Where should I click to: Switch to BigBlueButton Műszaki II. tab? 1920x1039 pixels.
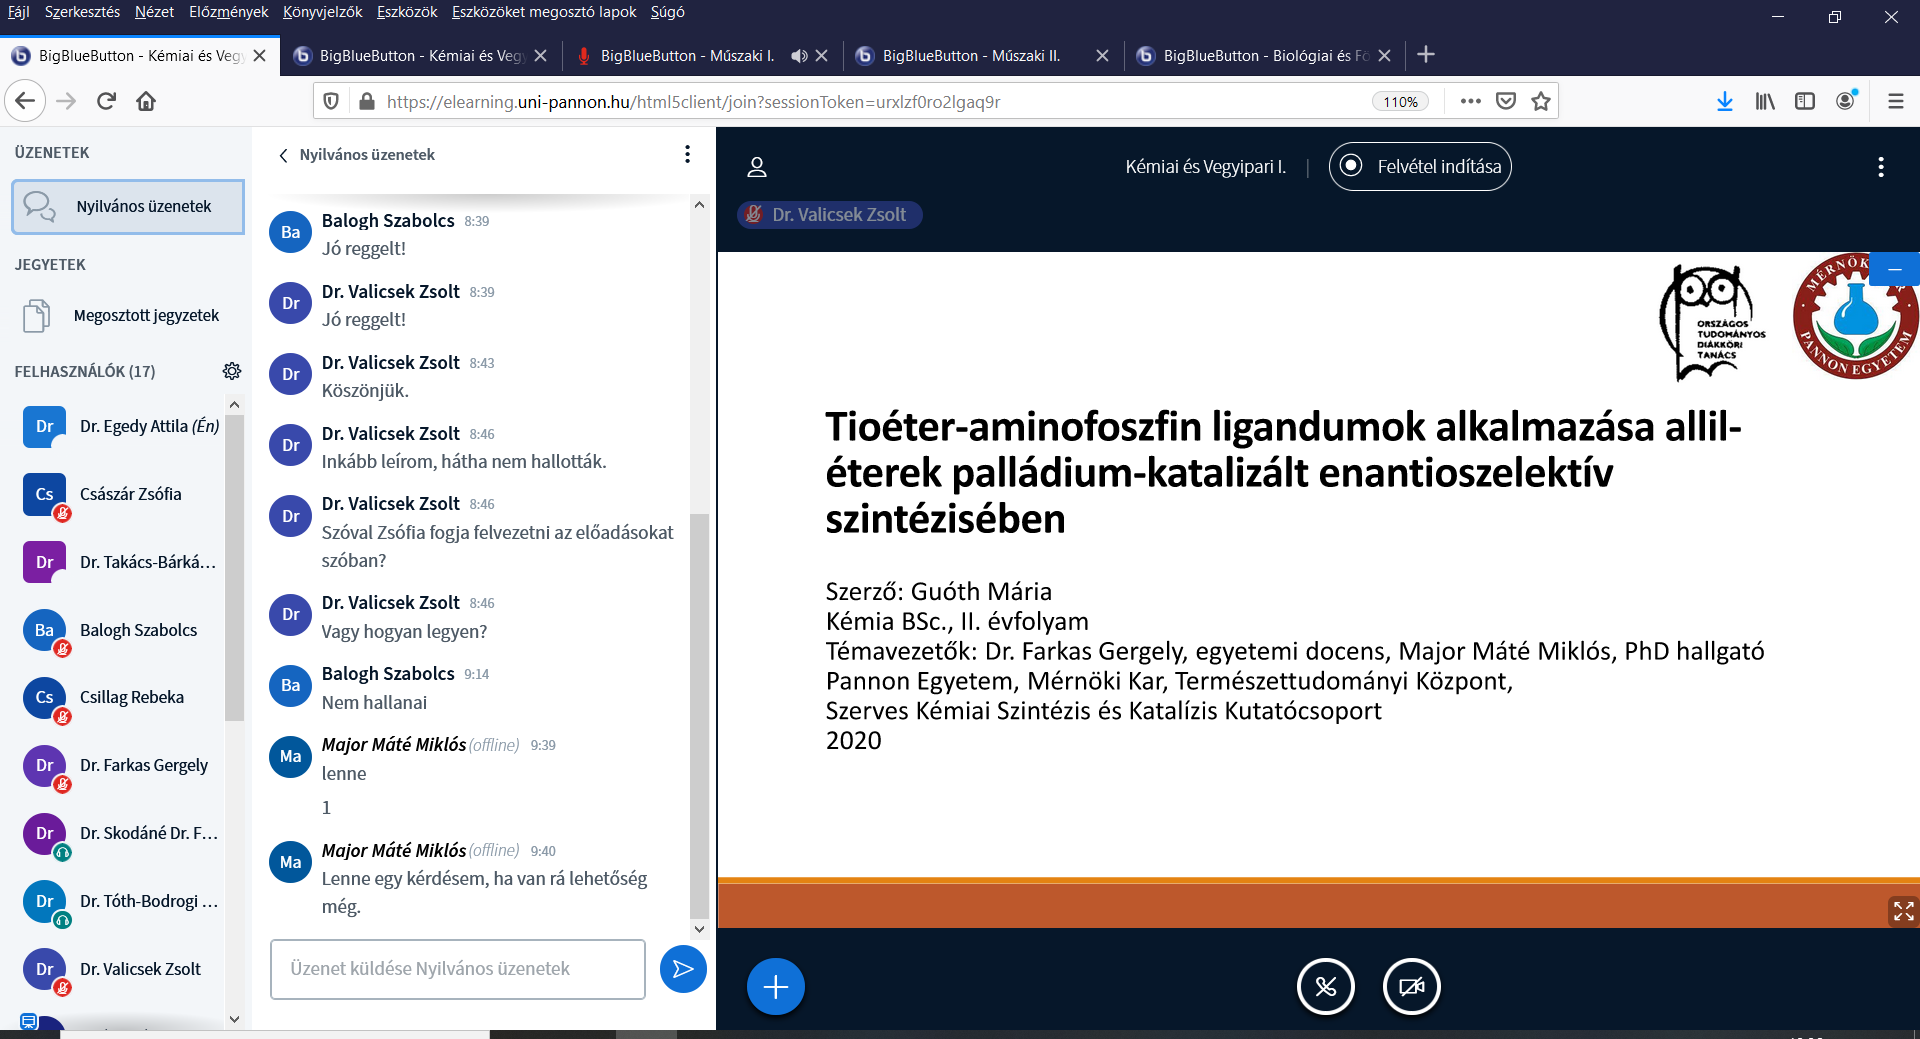tap(970, 56)
